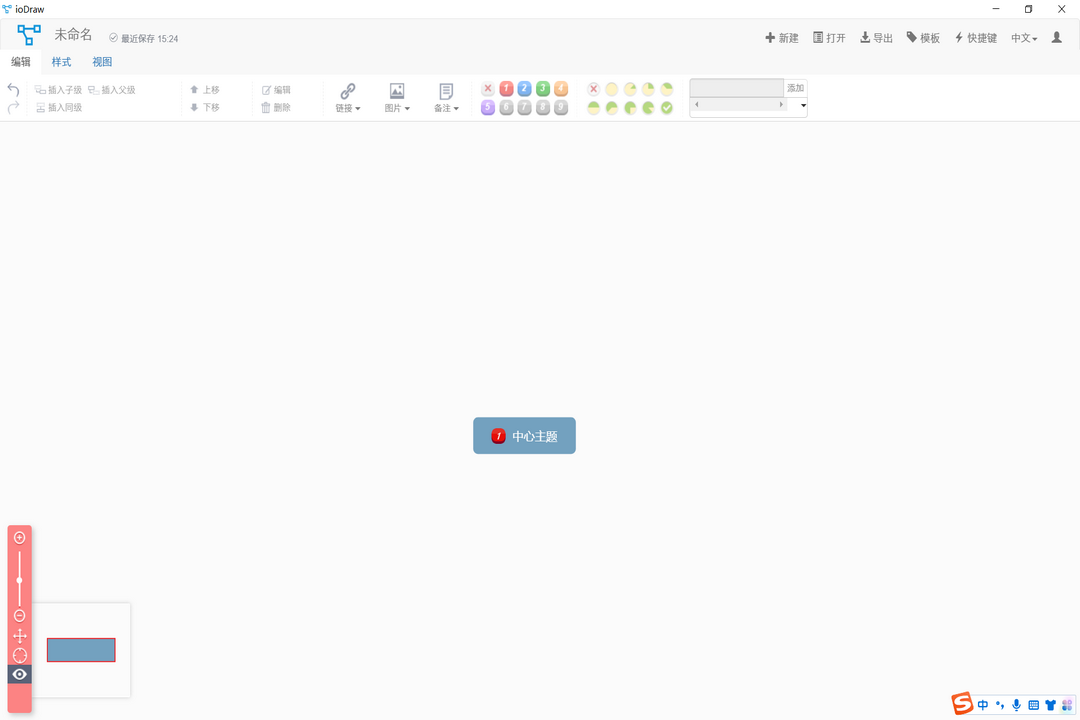Remove progress with the progress X icon
The height and width of the screenshot is (720, 1080).
[x=593, y=88]
